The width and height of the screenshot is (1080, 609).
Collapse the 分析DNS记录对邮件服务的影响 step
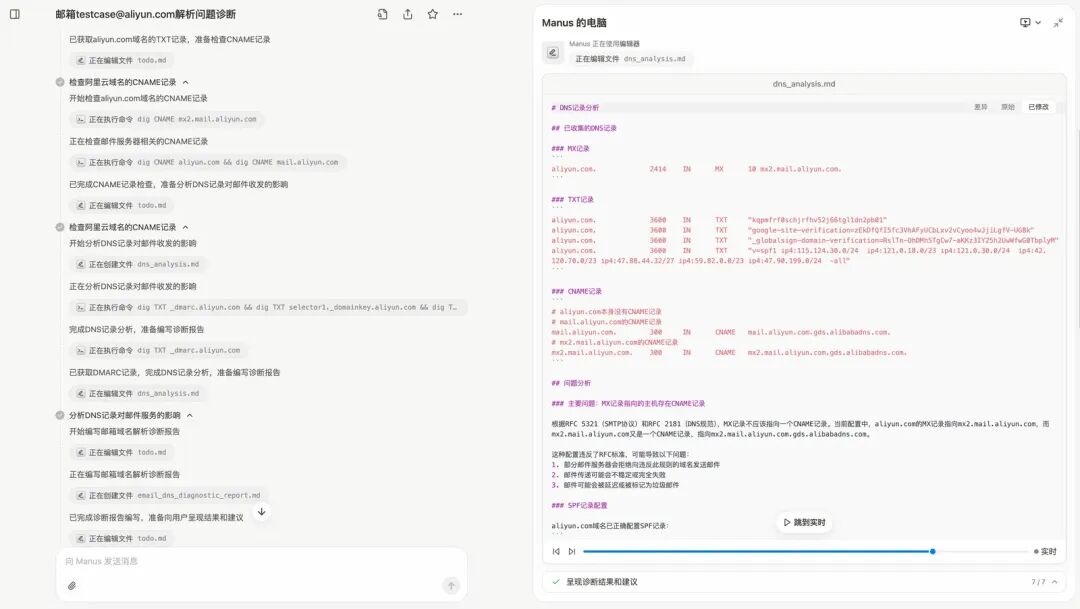[189, 415]
